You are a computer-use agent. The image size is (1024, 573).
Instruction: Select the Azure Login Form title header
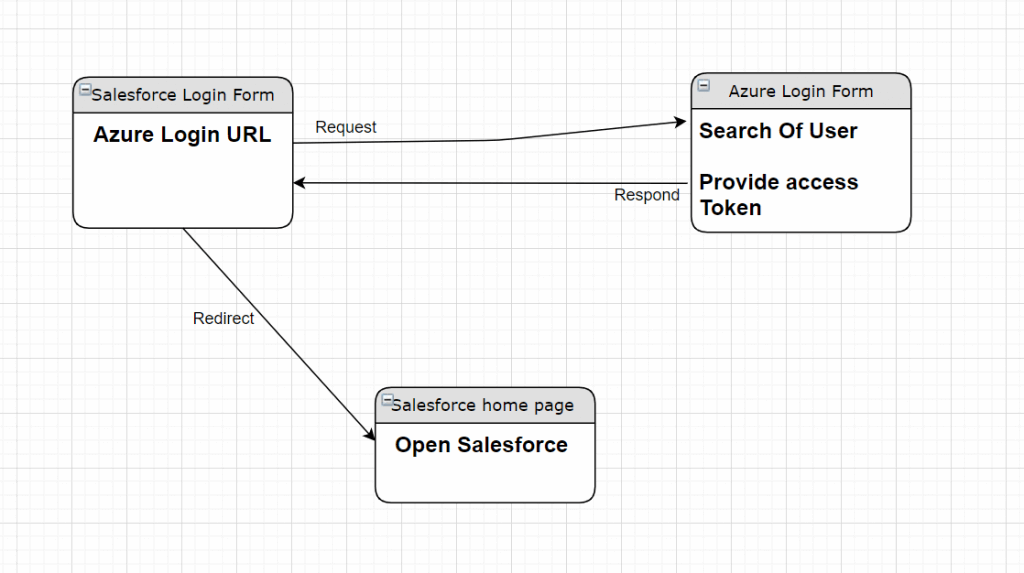coord(800,91)
